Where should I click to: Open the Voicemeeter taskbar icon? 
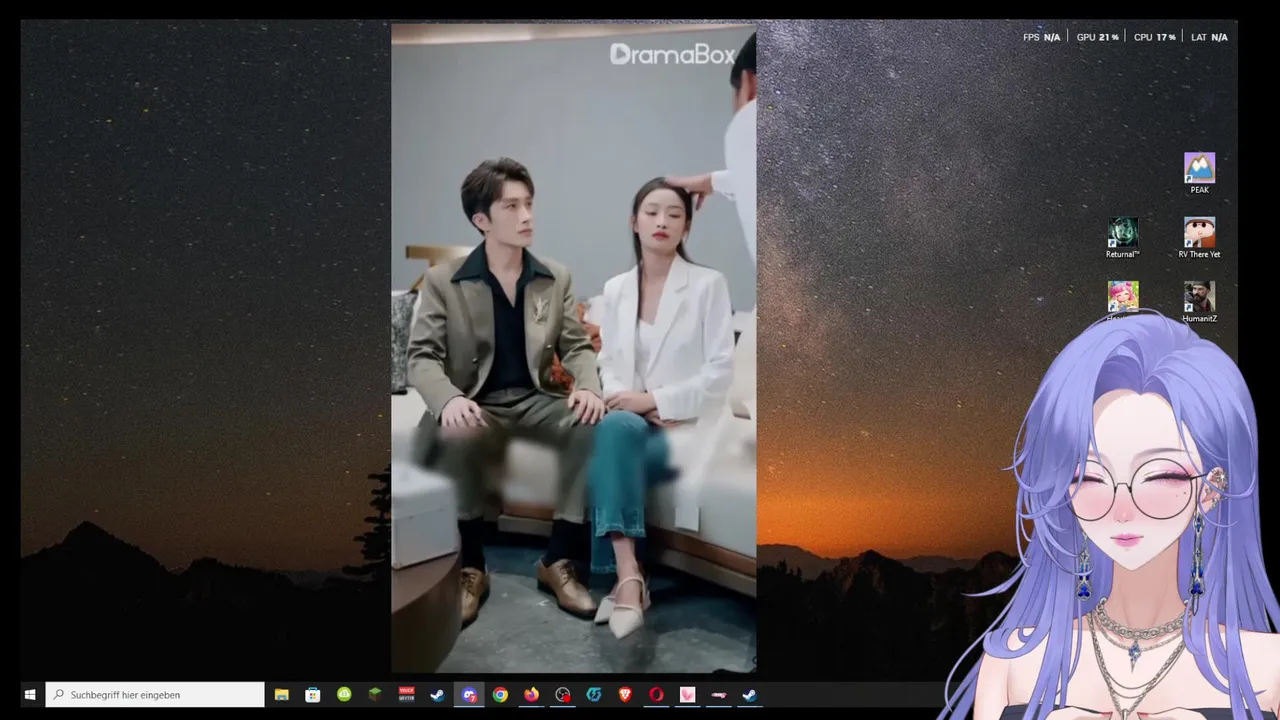406,695
